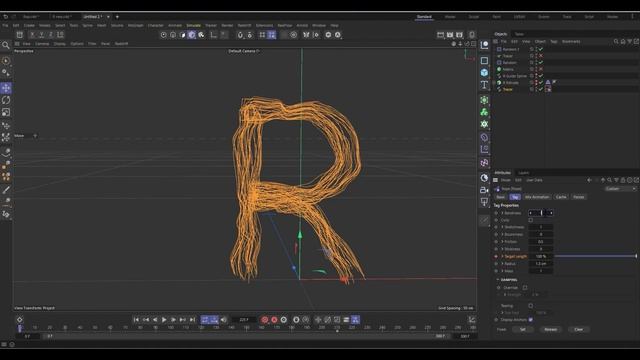
Task: Click the Null/rectangle object icon in side palette
Action: tap(484, 60)
